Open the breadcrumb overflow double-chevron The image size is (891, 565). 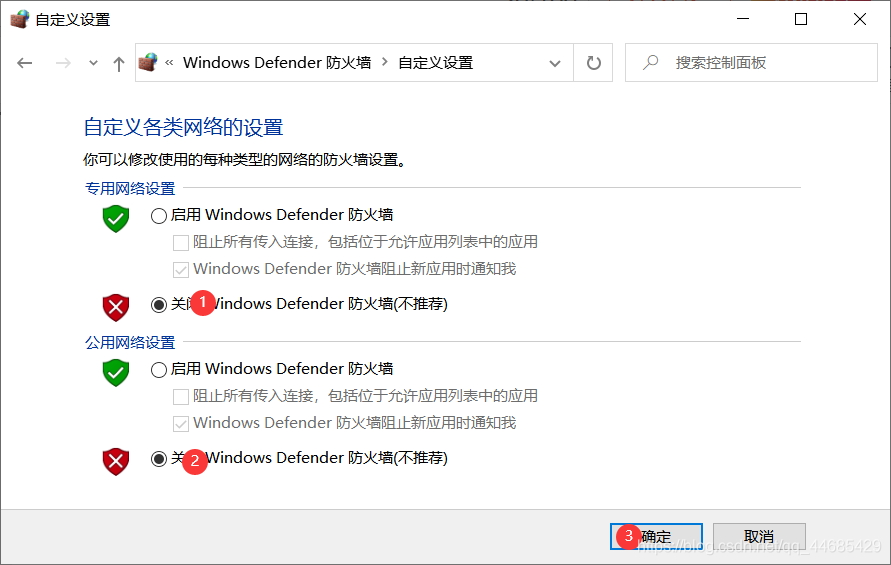point(169,63)
